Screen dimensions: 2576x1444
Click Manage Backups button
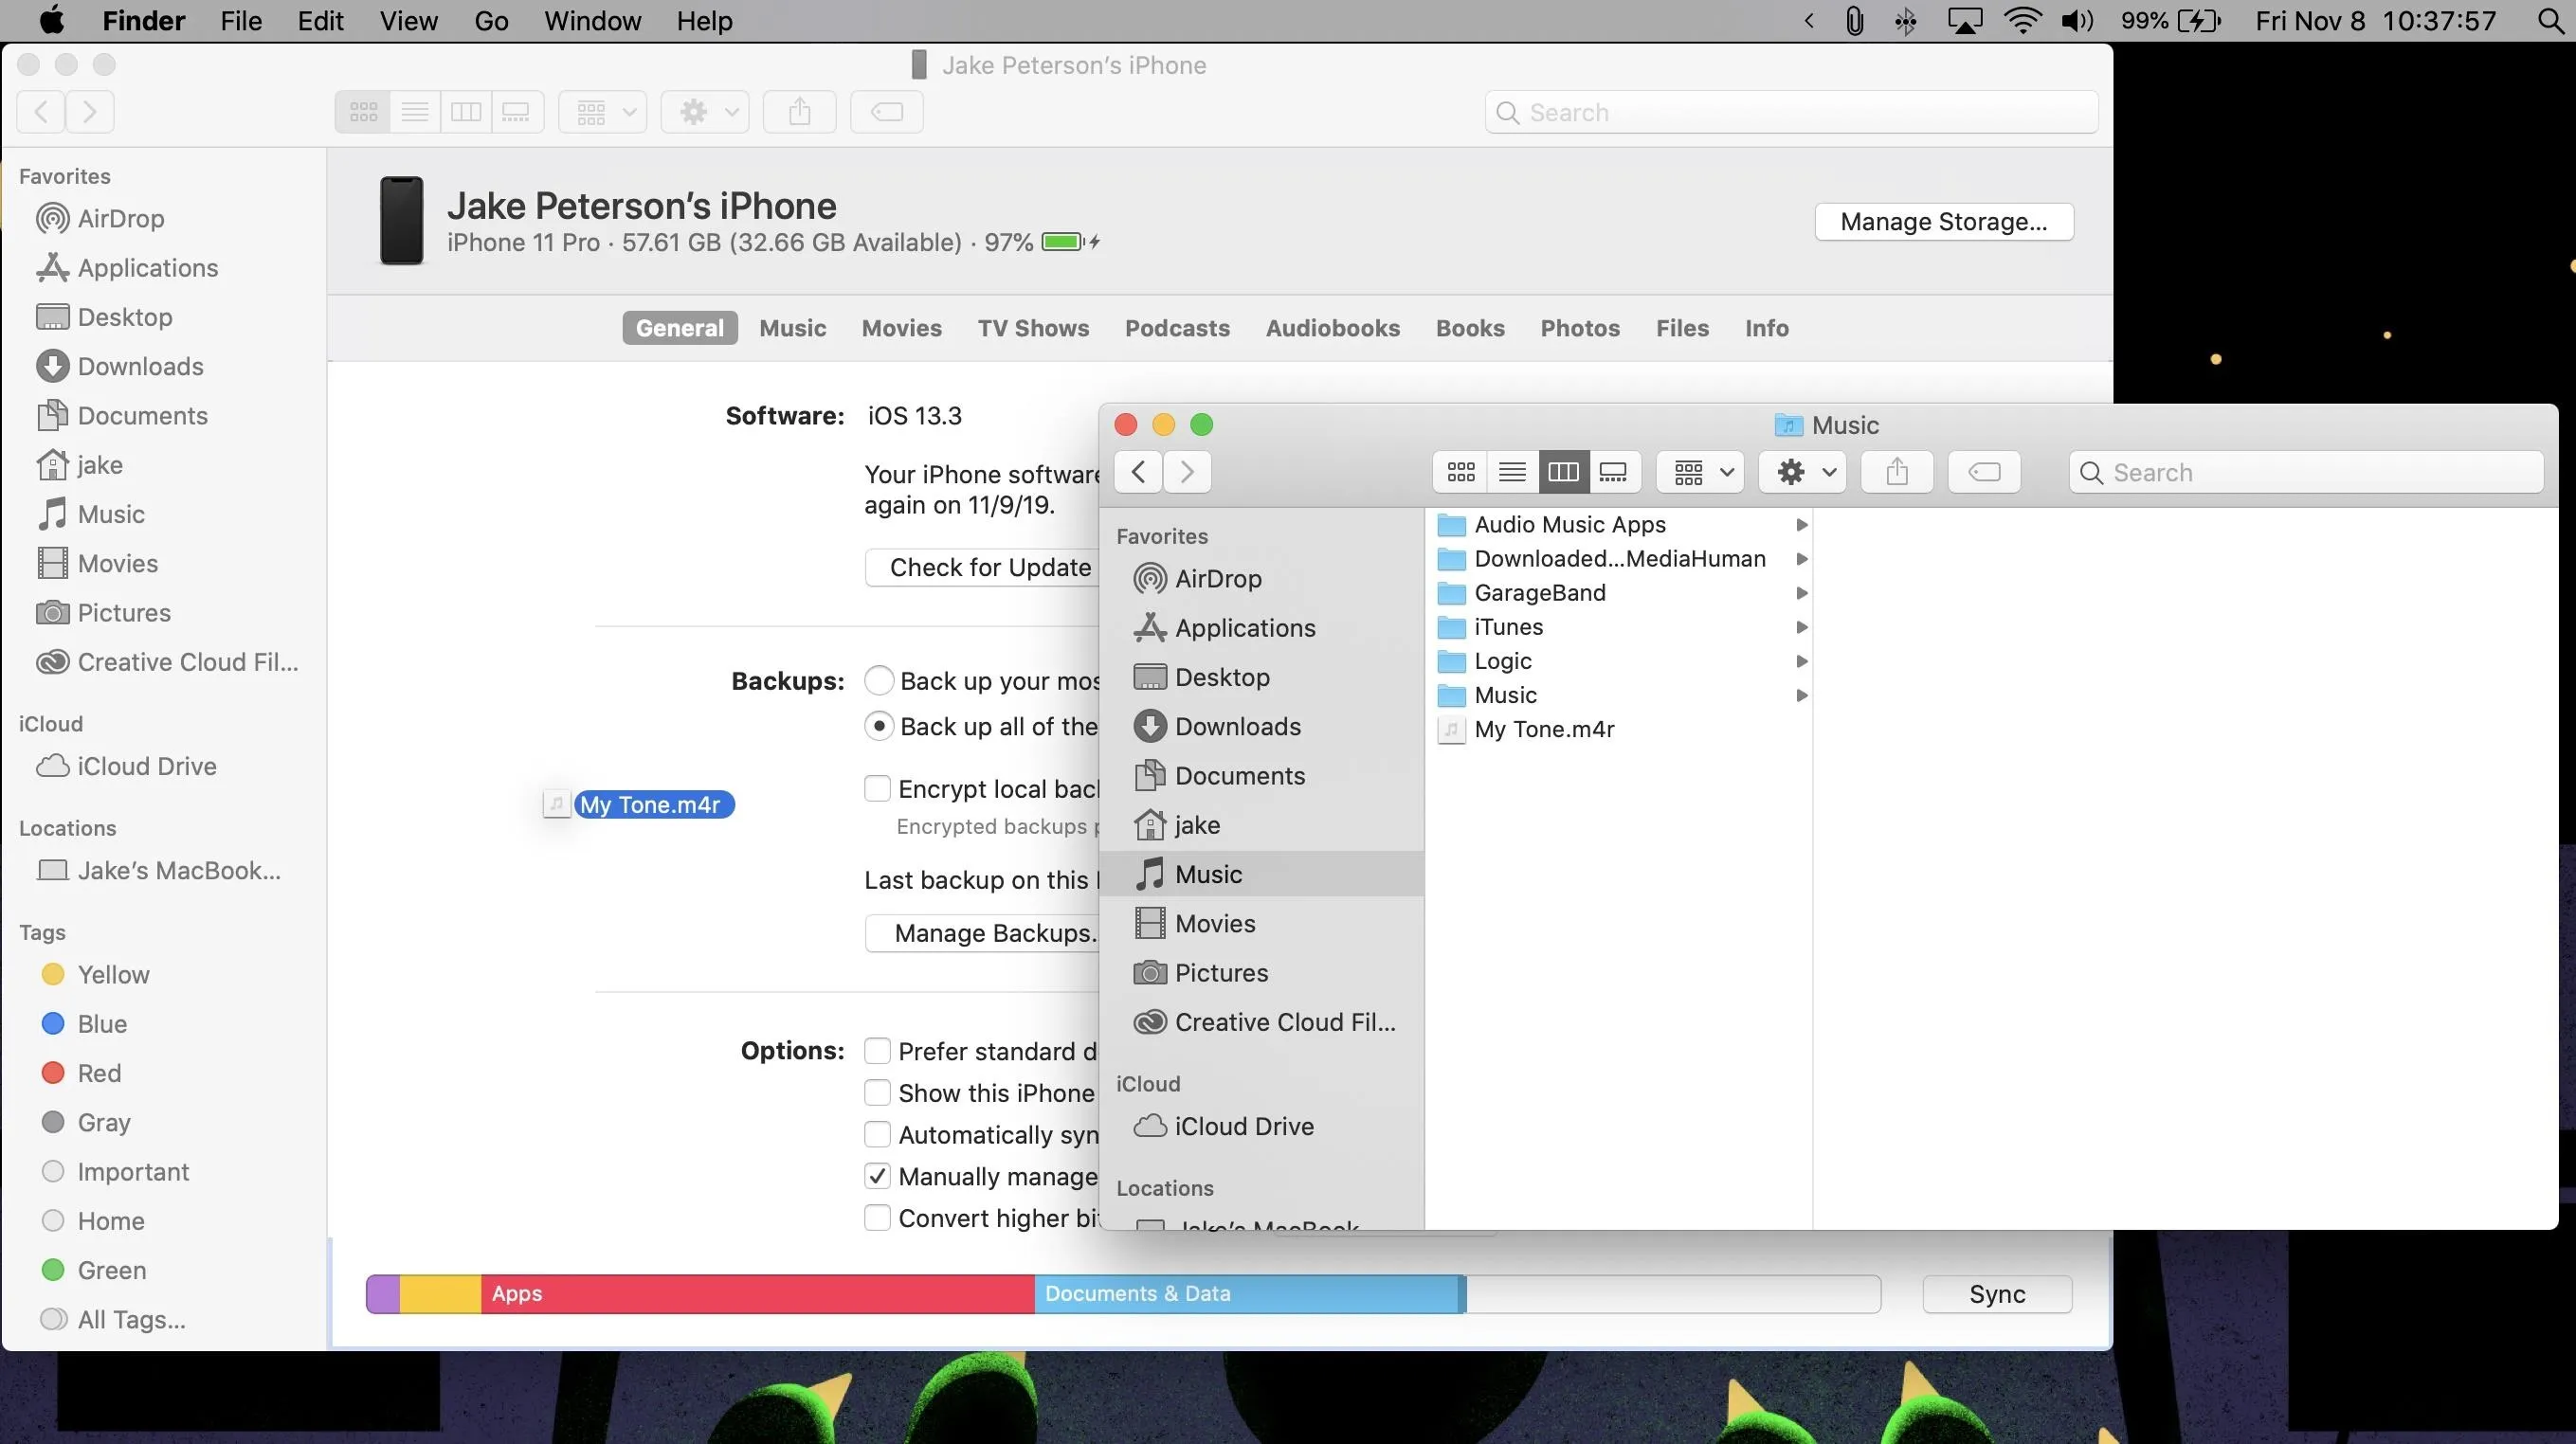(982, 933)
